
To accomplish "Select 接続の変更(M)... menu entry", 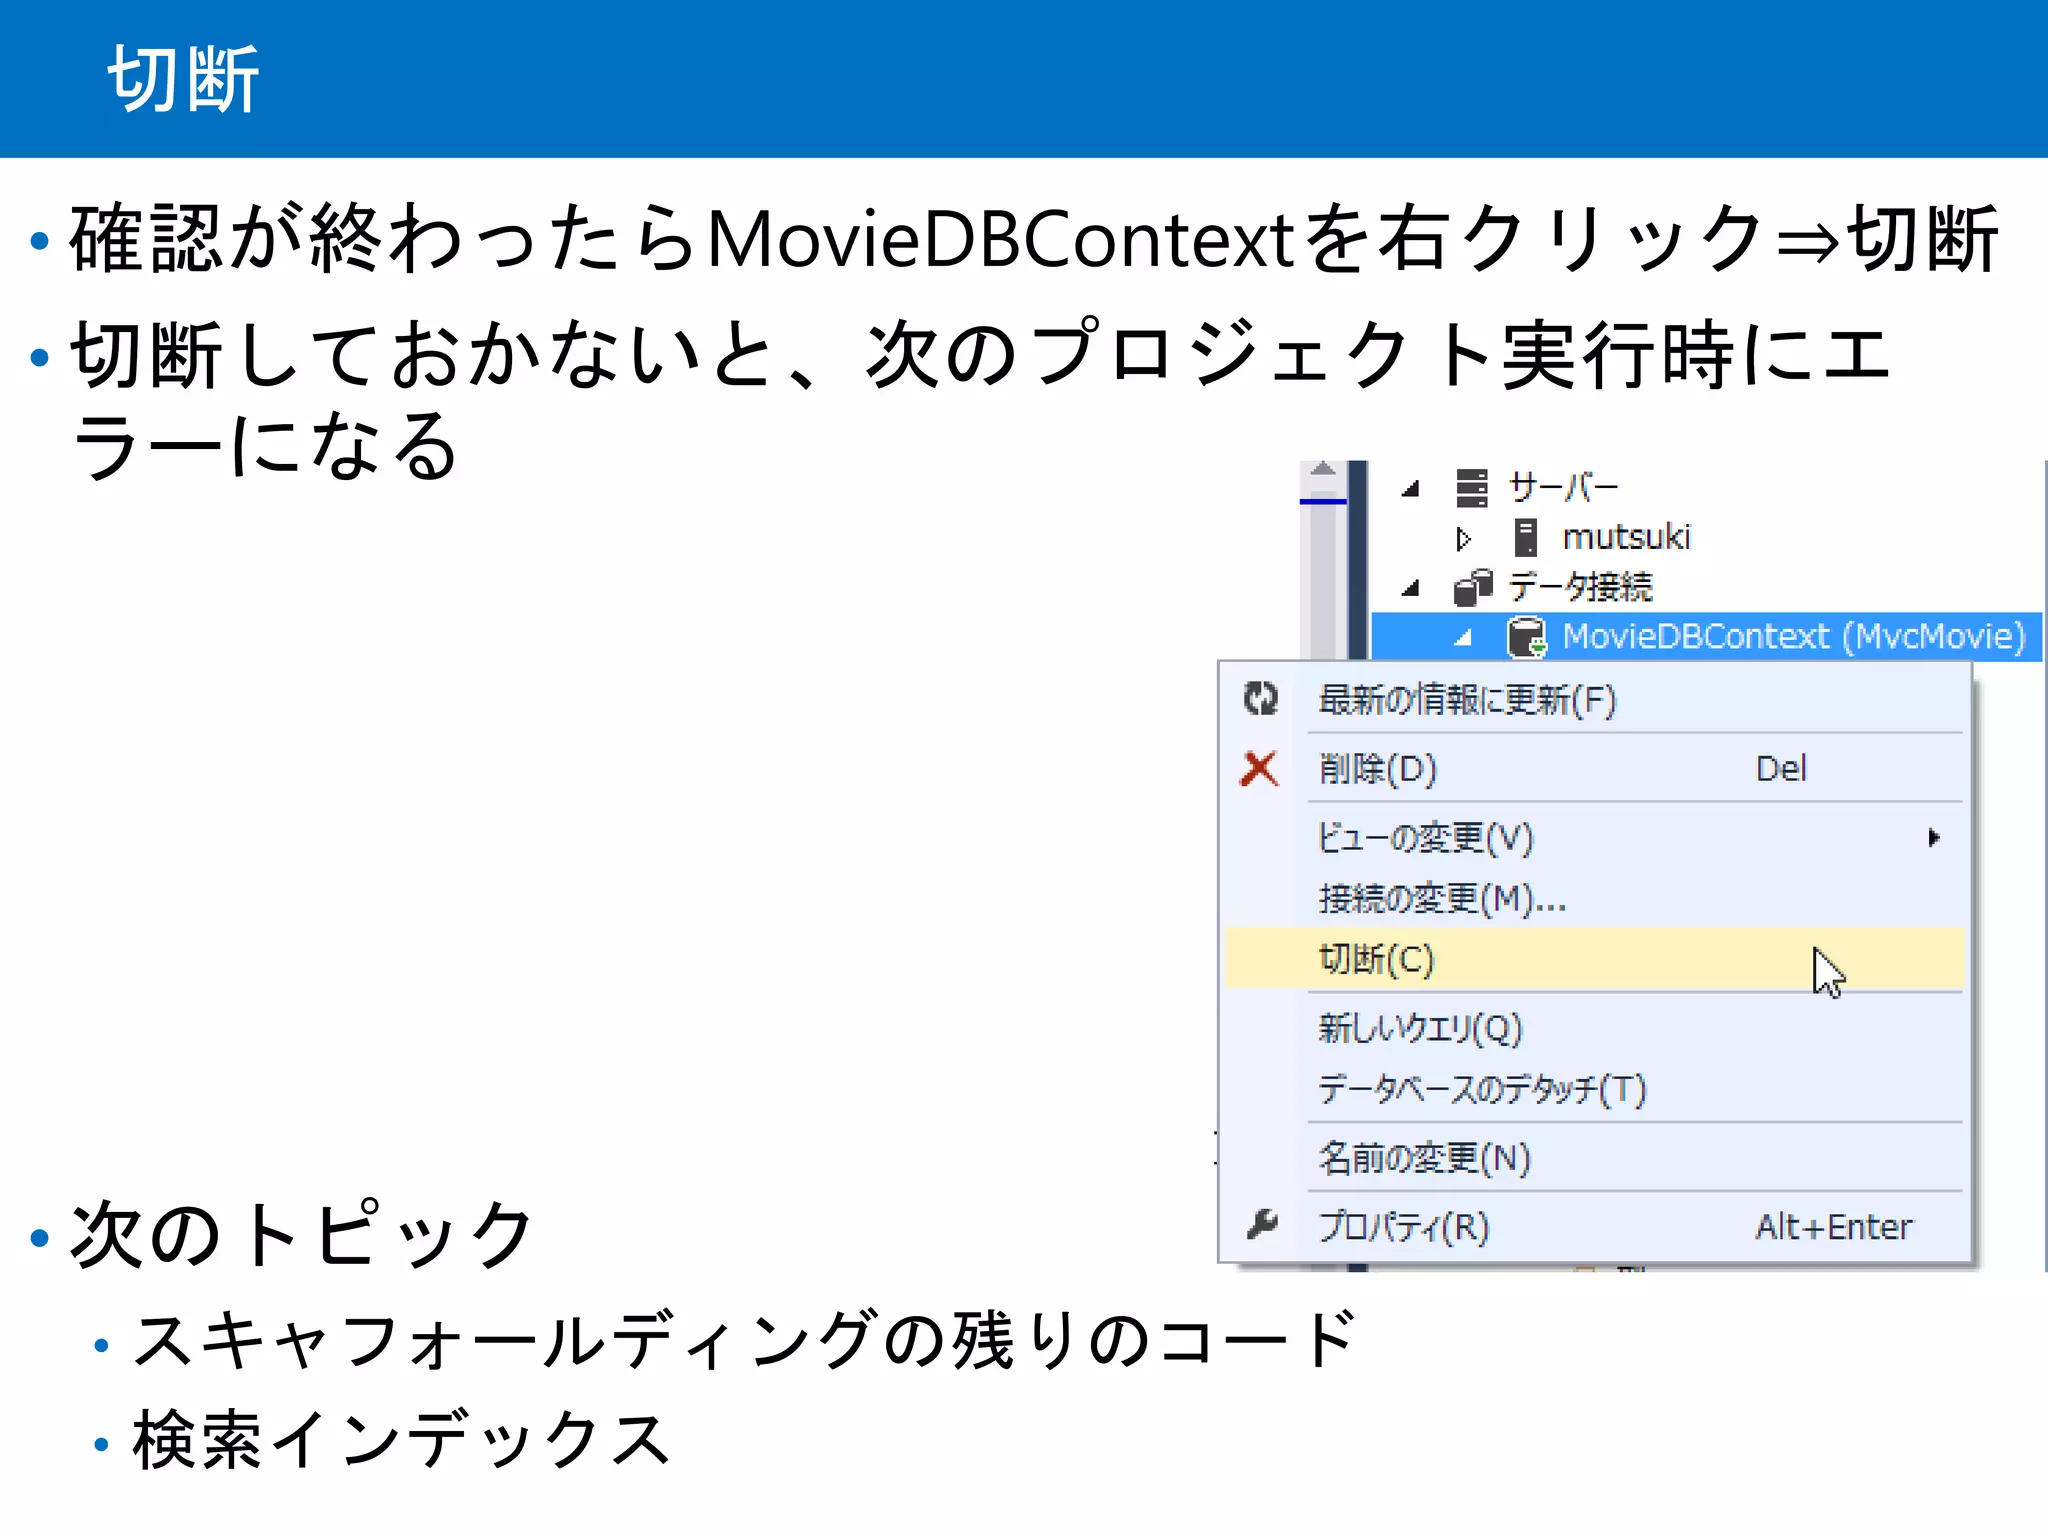I will (x=1594, y=898).
